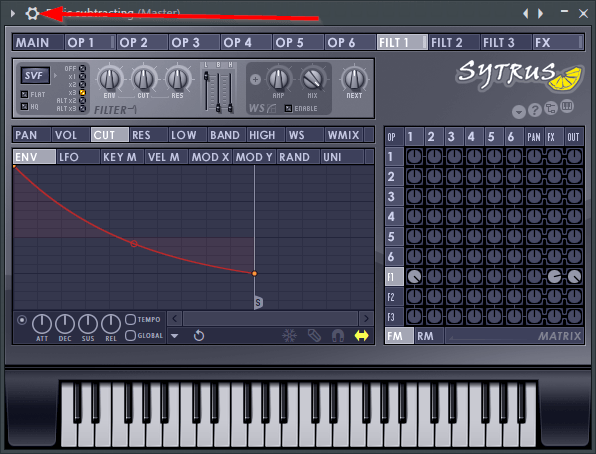
Task: Switch the matrix to RM mode
Action: point(429,336)
